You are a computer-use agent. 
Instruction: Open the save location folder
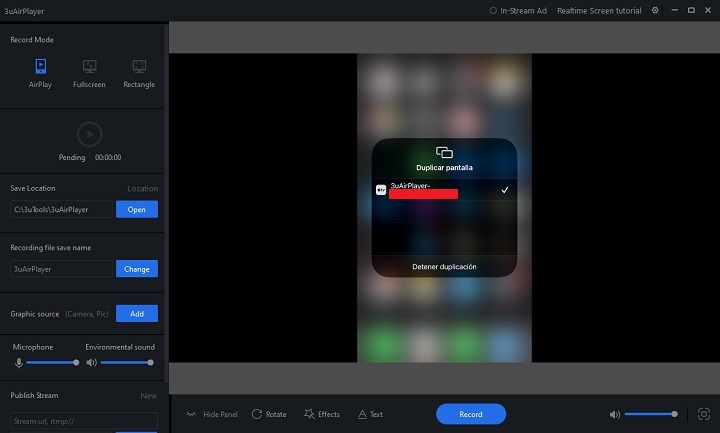click(x=137, y=209)
